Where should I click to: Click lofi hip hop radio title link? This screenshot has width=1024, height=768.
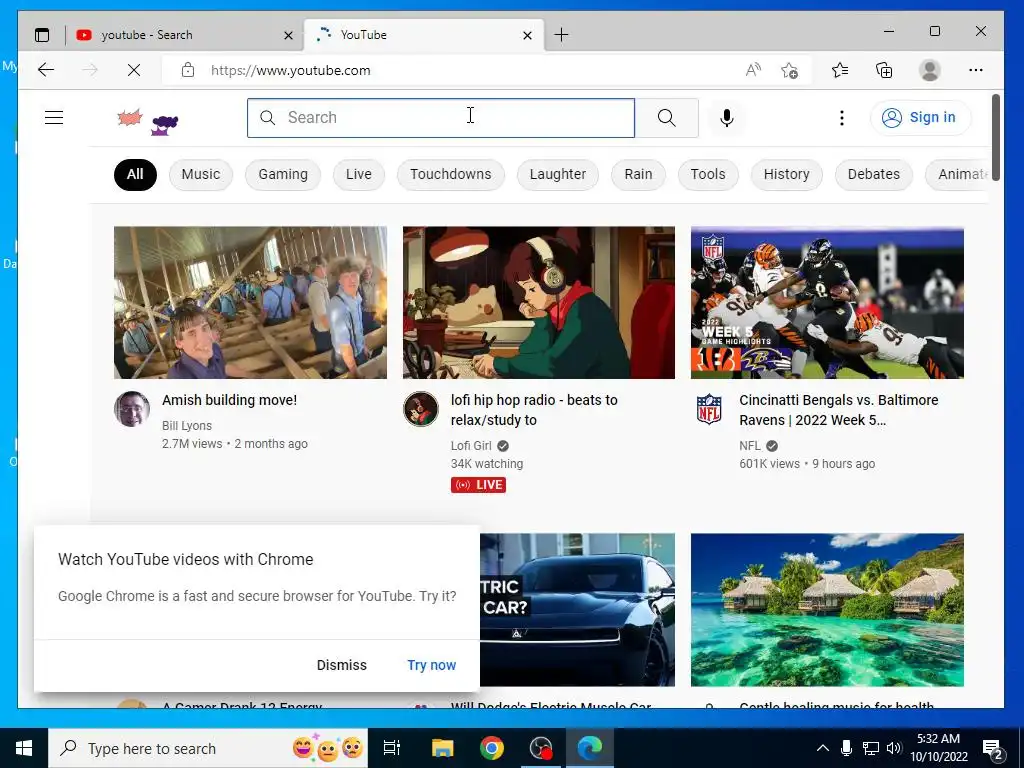[x=534, y=409]
